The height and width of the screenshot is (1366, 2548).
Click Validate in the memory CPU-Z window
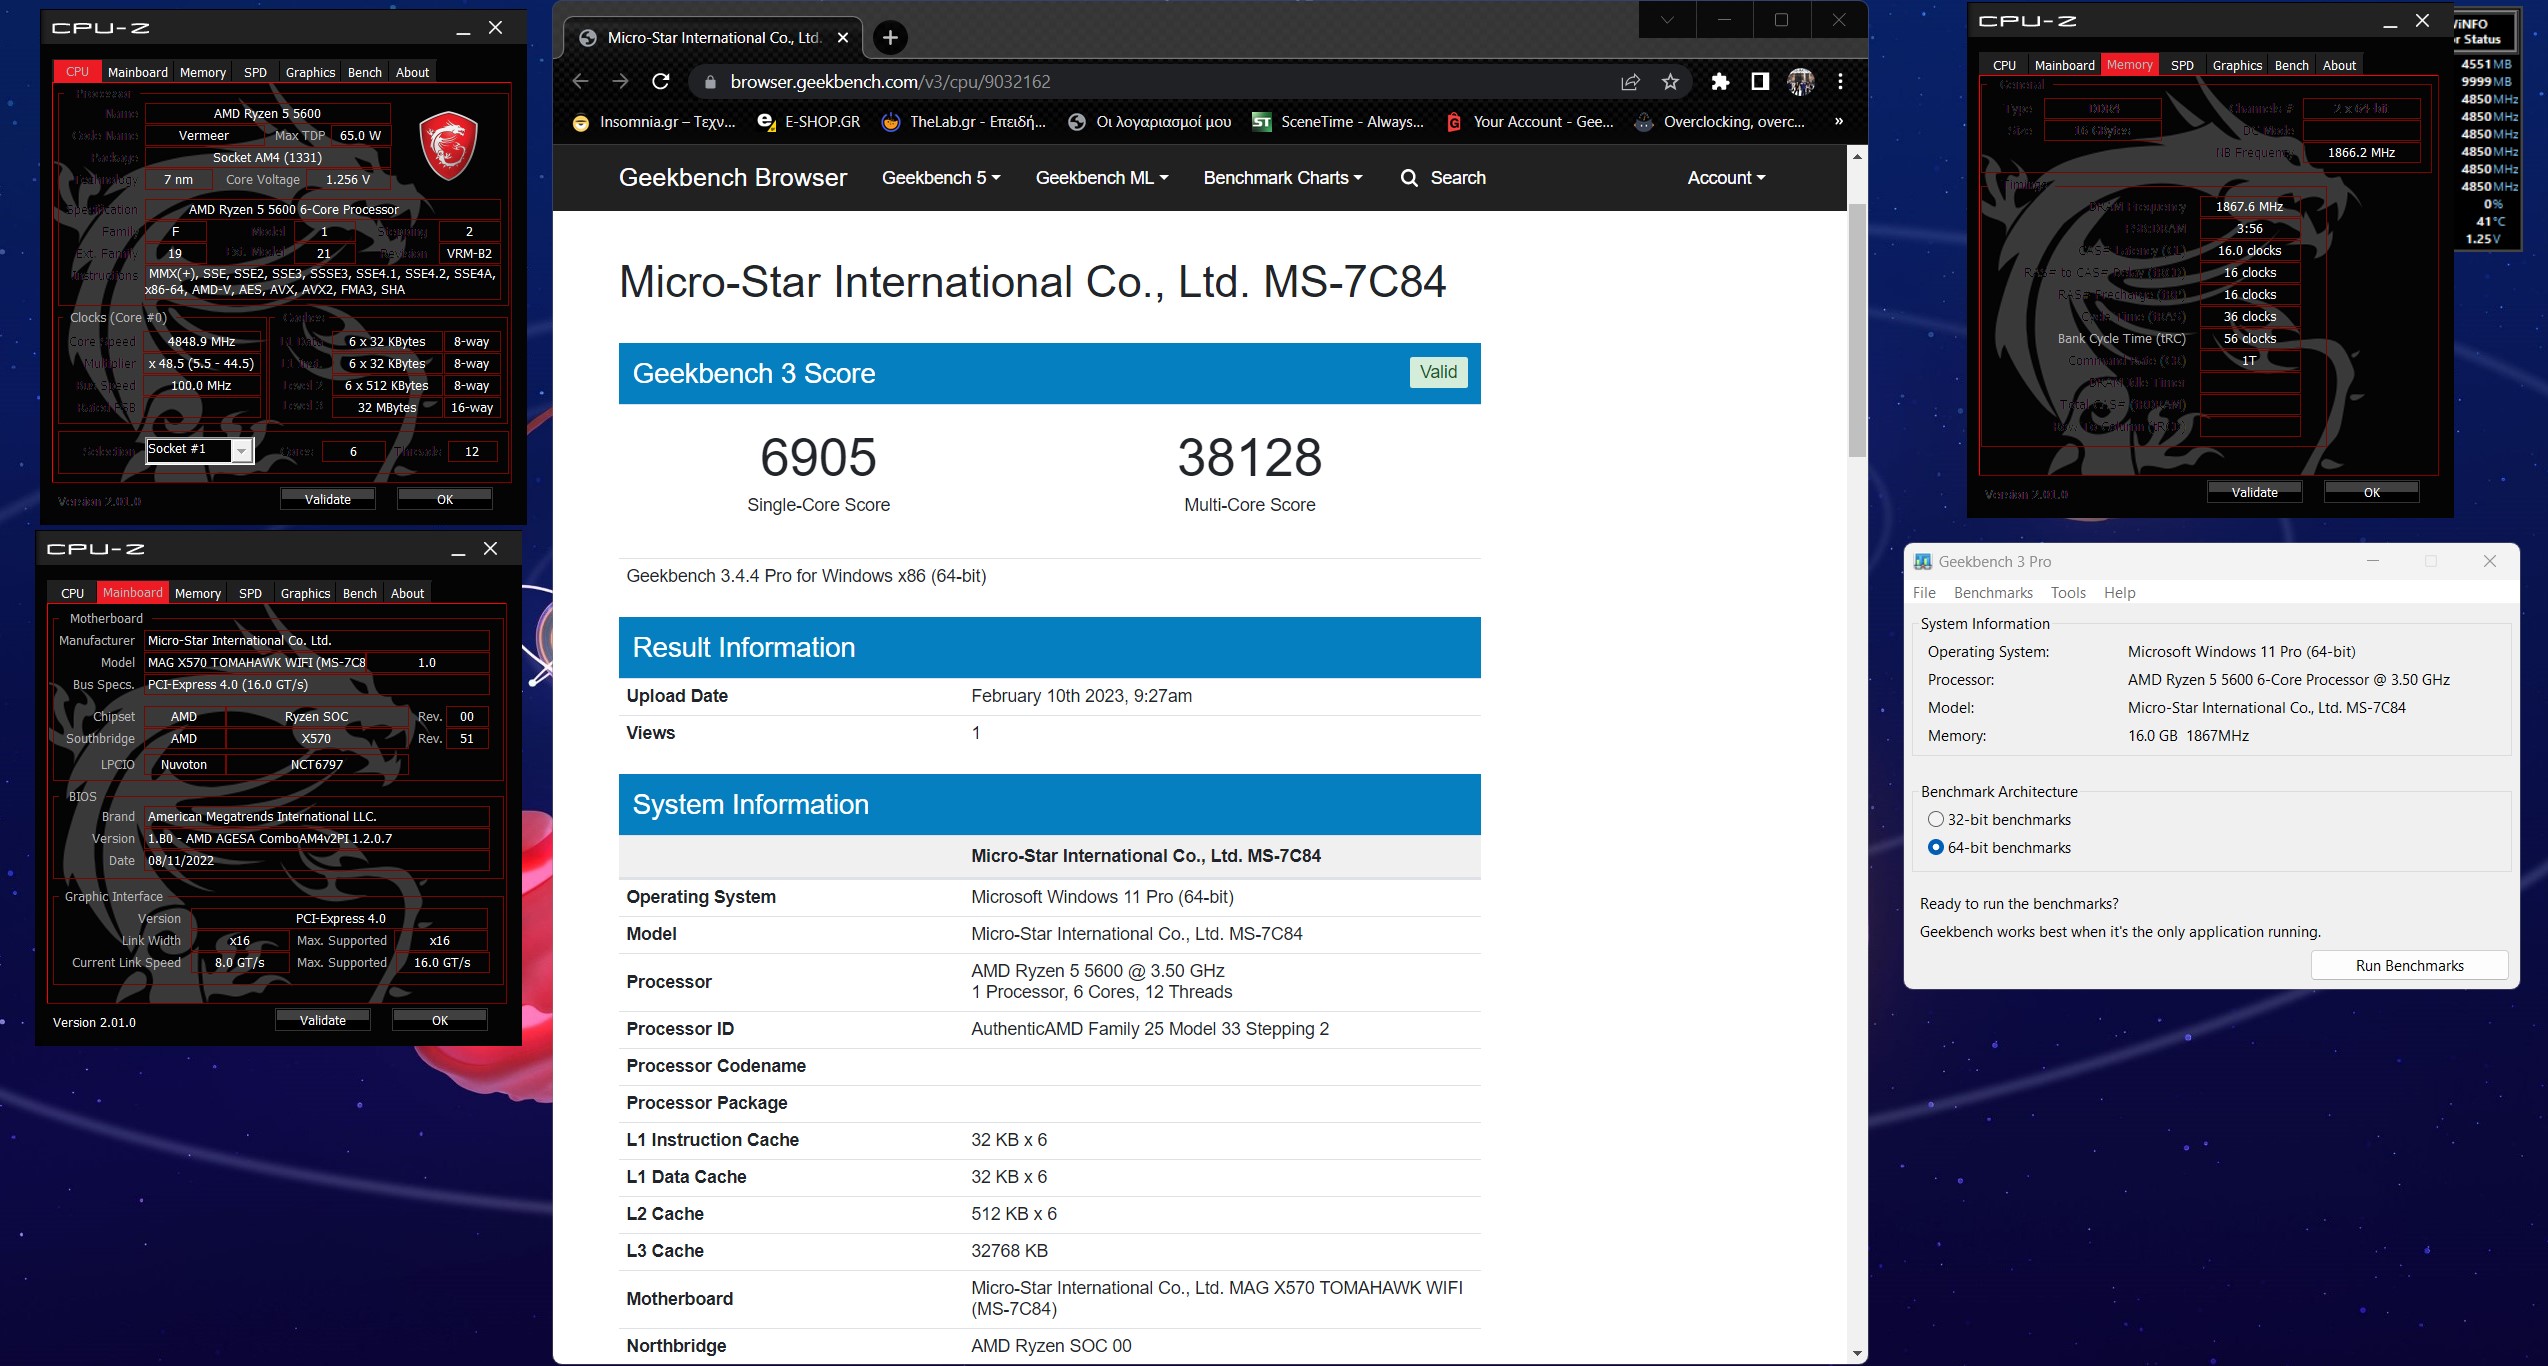pyautogui.click(x=2254, y=492)
